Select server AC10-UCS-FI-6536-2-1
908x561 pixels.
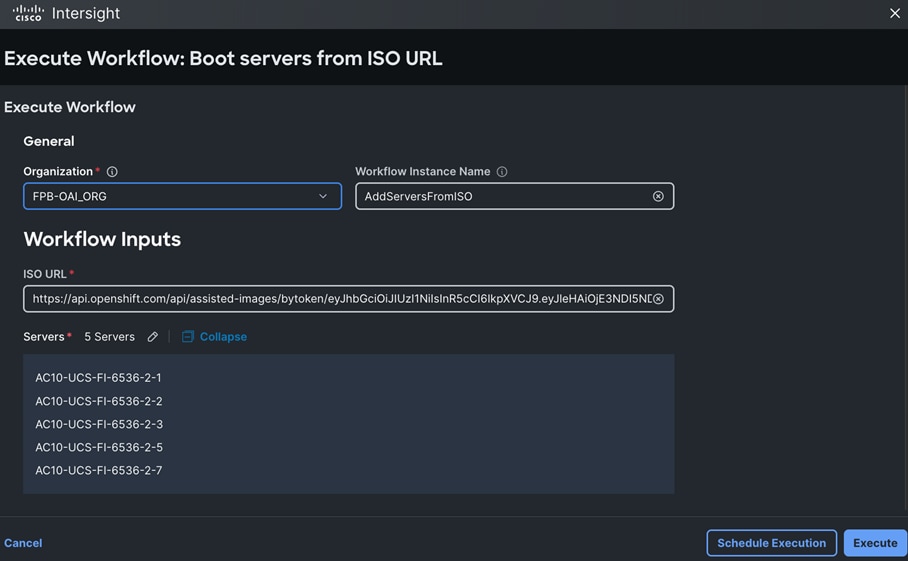[98, 378]
